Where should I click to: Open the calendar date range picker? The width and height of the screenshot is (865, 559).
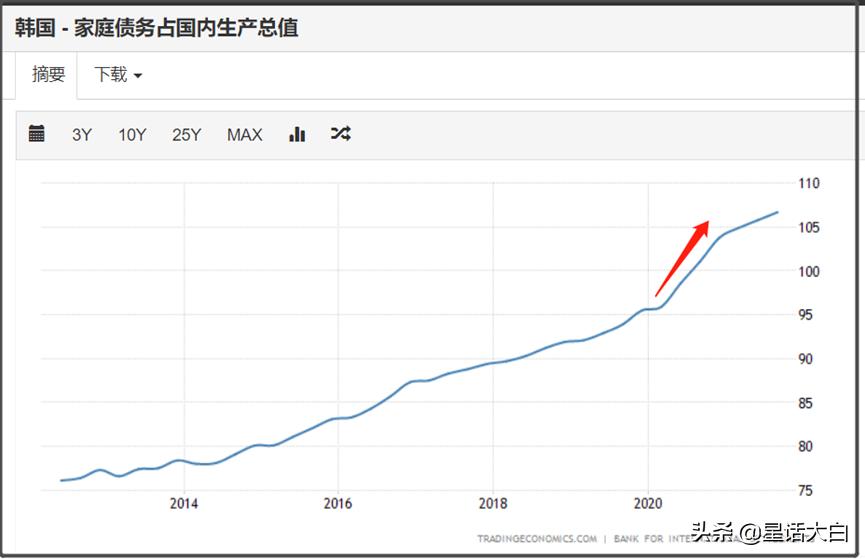36,134
